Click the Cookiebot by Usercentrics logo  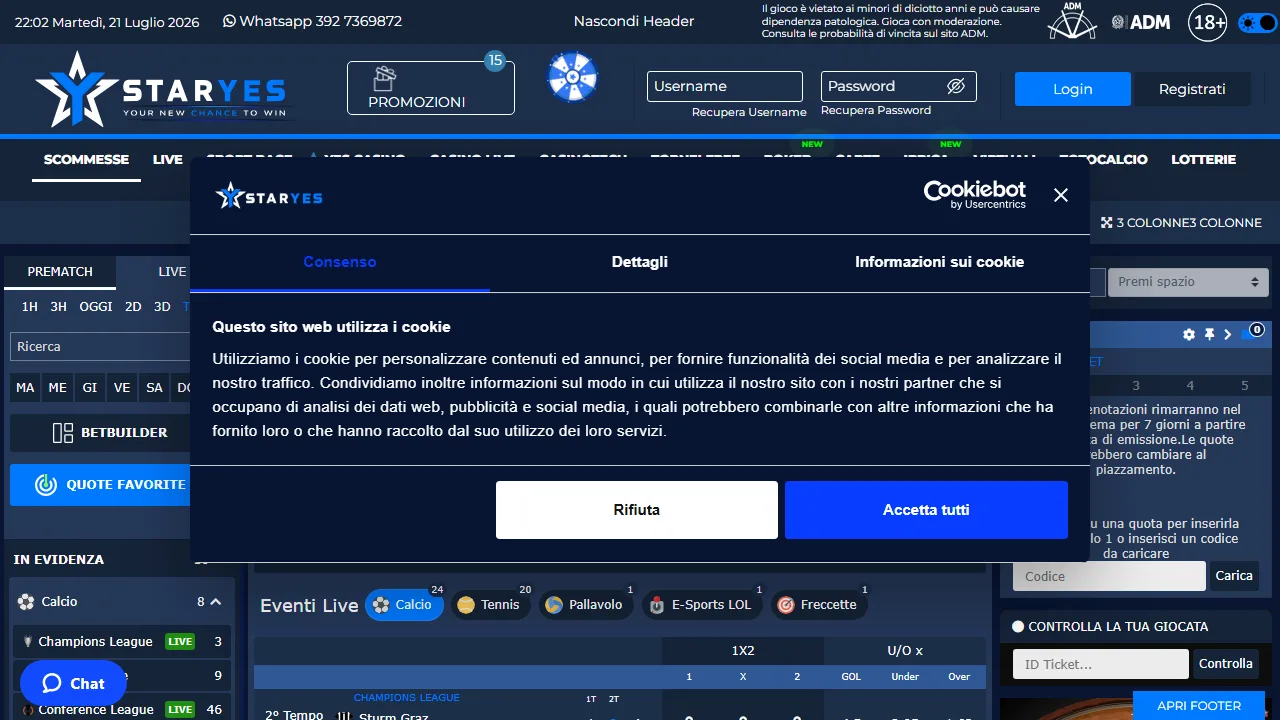975,194
